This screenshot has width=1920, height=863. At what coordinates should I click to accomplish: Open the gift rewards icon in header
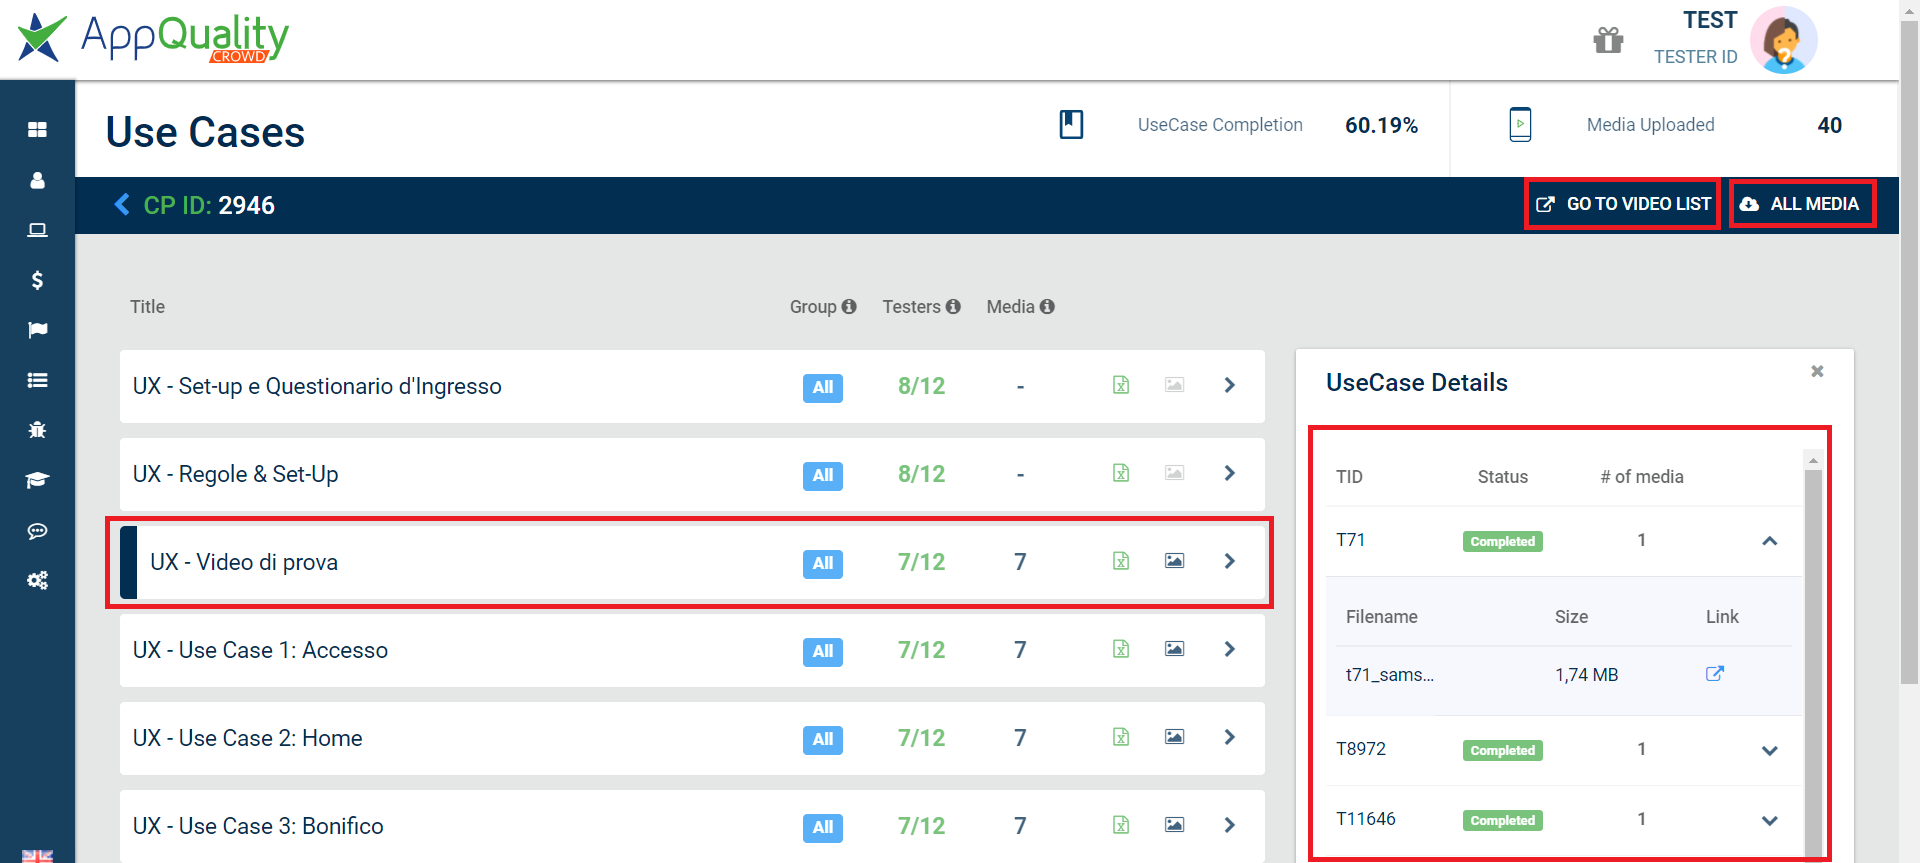pyautogui.click(x=1608, y=40)
